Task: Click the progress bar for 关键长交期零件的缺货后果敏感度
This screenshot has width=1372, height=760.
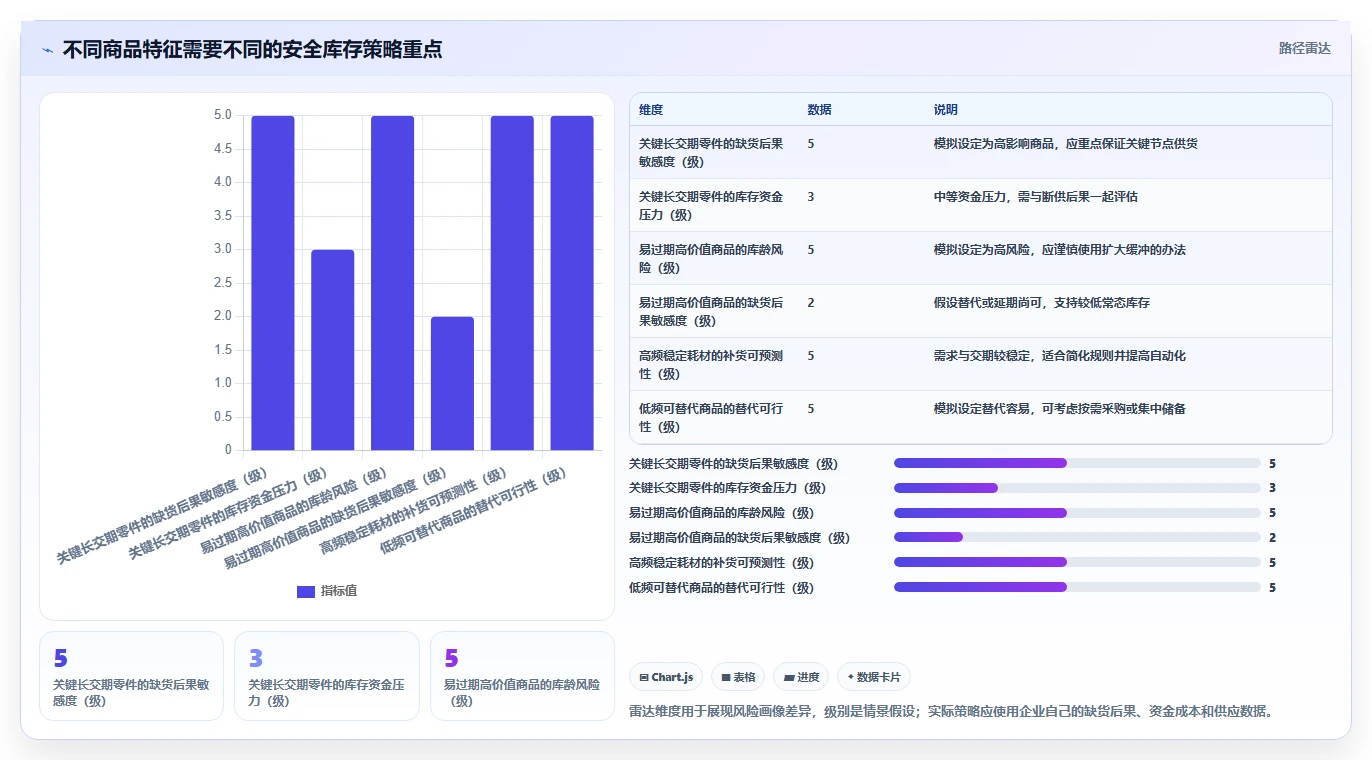Action: tap(1077, 463)
